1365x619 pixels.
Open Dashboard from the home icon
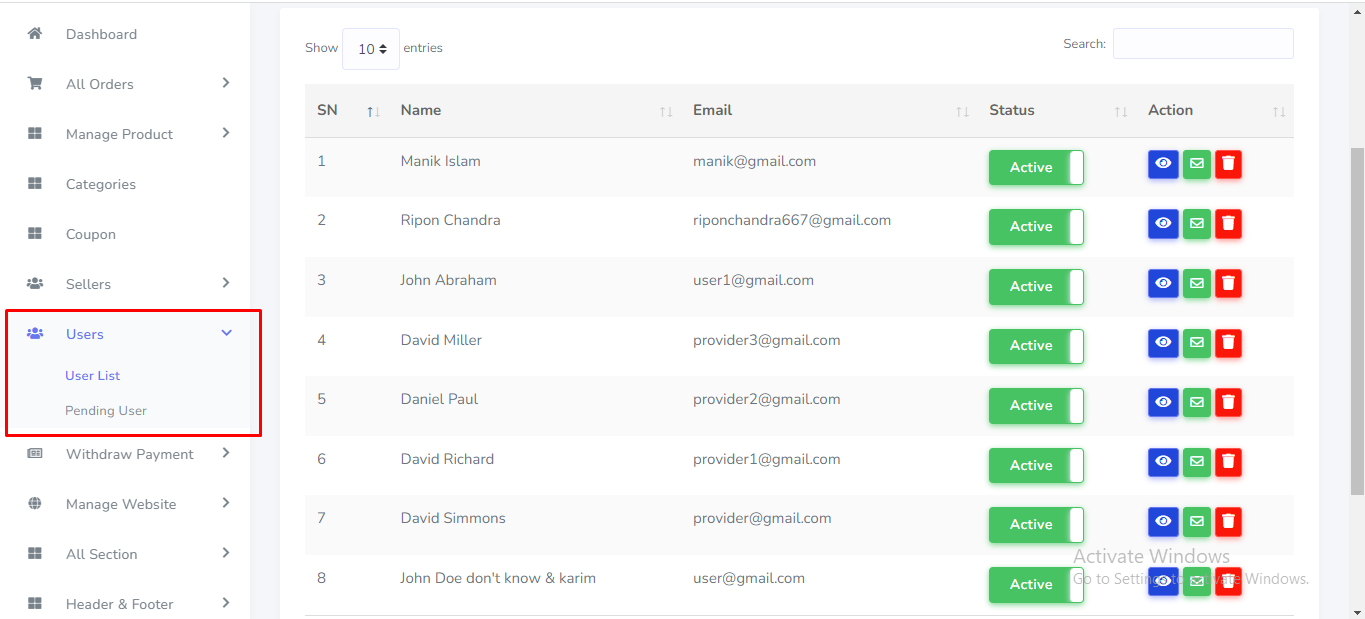tap(35, 34)
